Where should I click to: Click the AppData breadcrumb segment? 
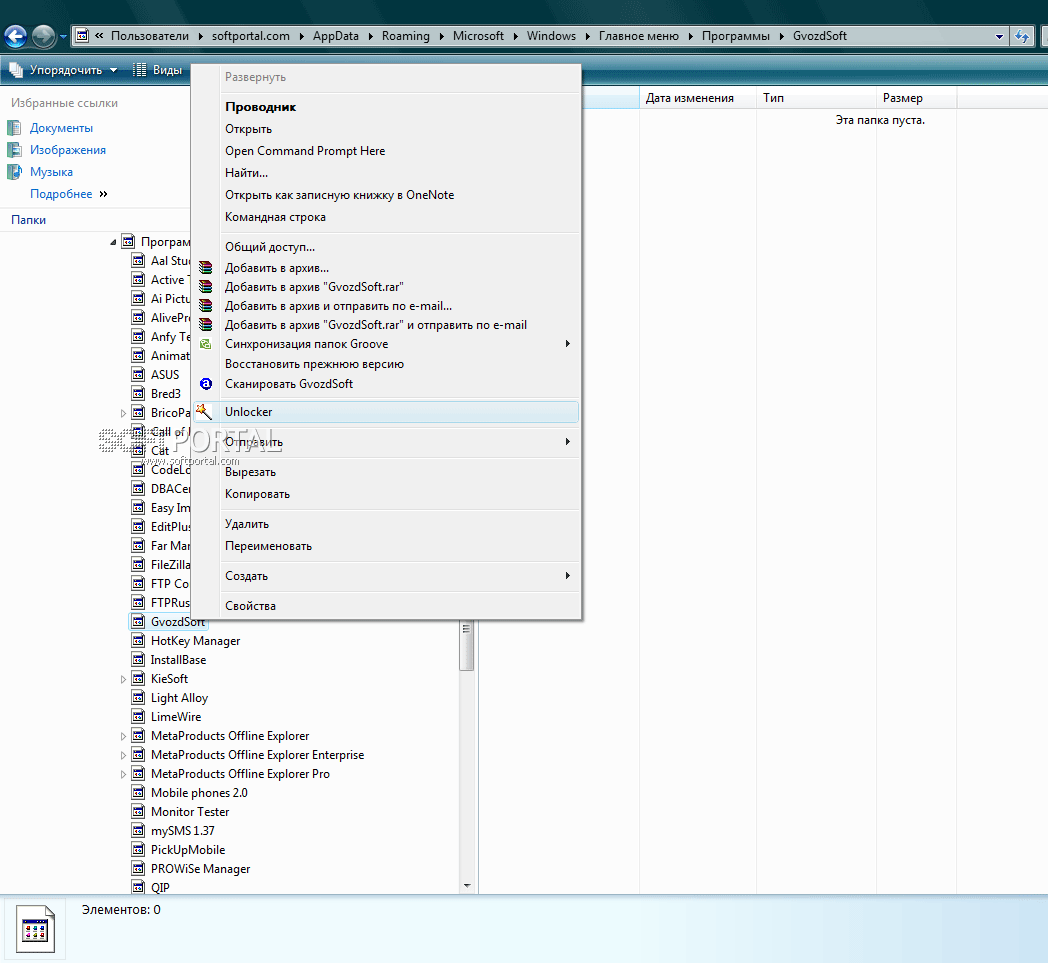coord(336,36)
